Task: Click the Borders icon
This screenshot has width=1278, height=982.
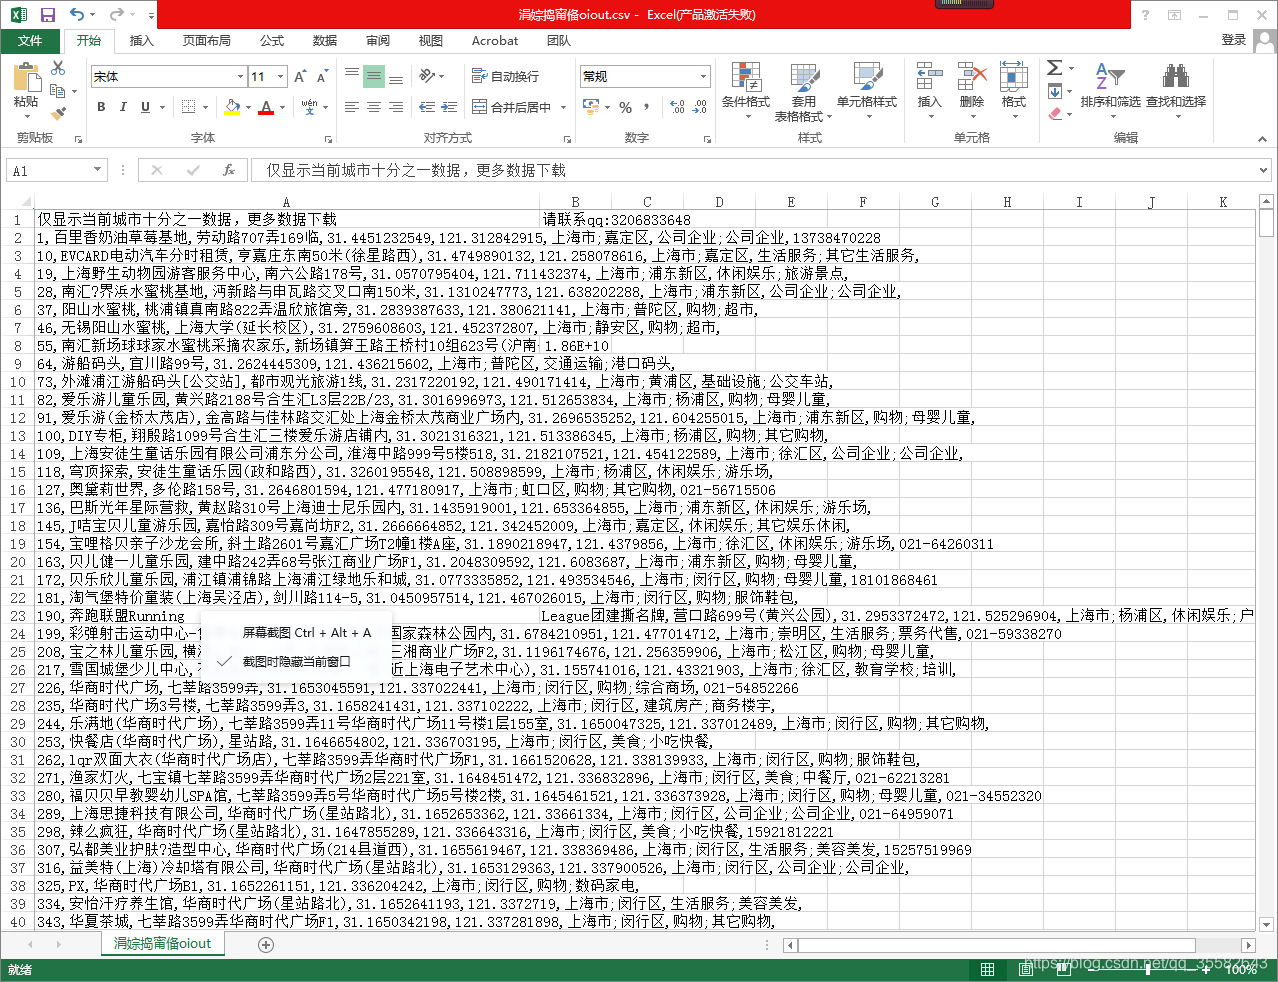Action: point(187,107)
